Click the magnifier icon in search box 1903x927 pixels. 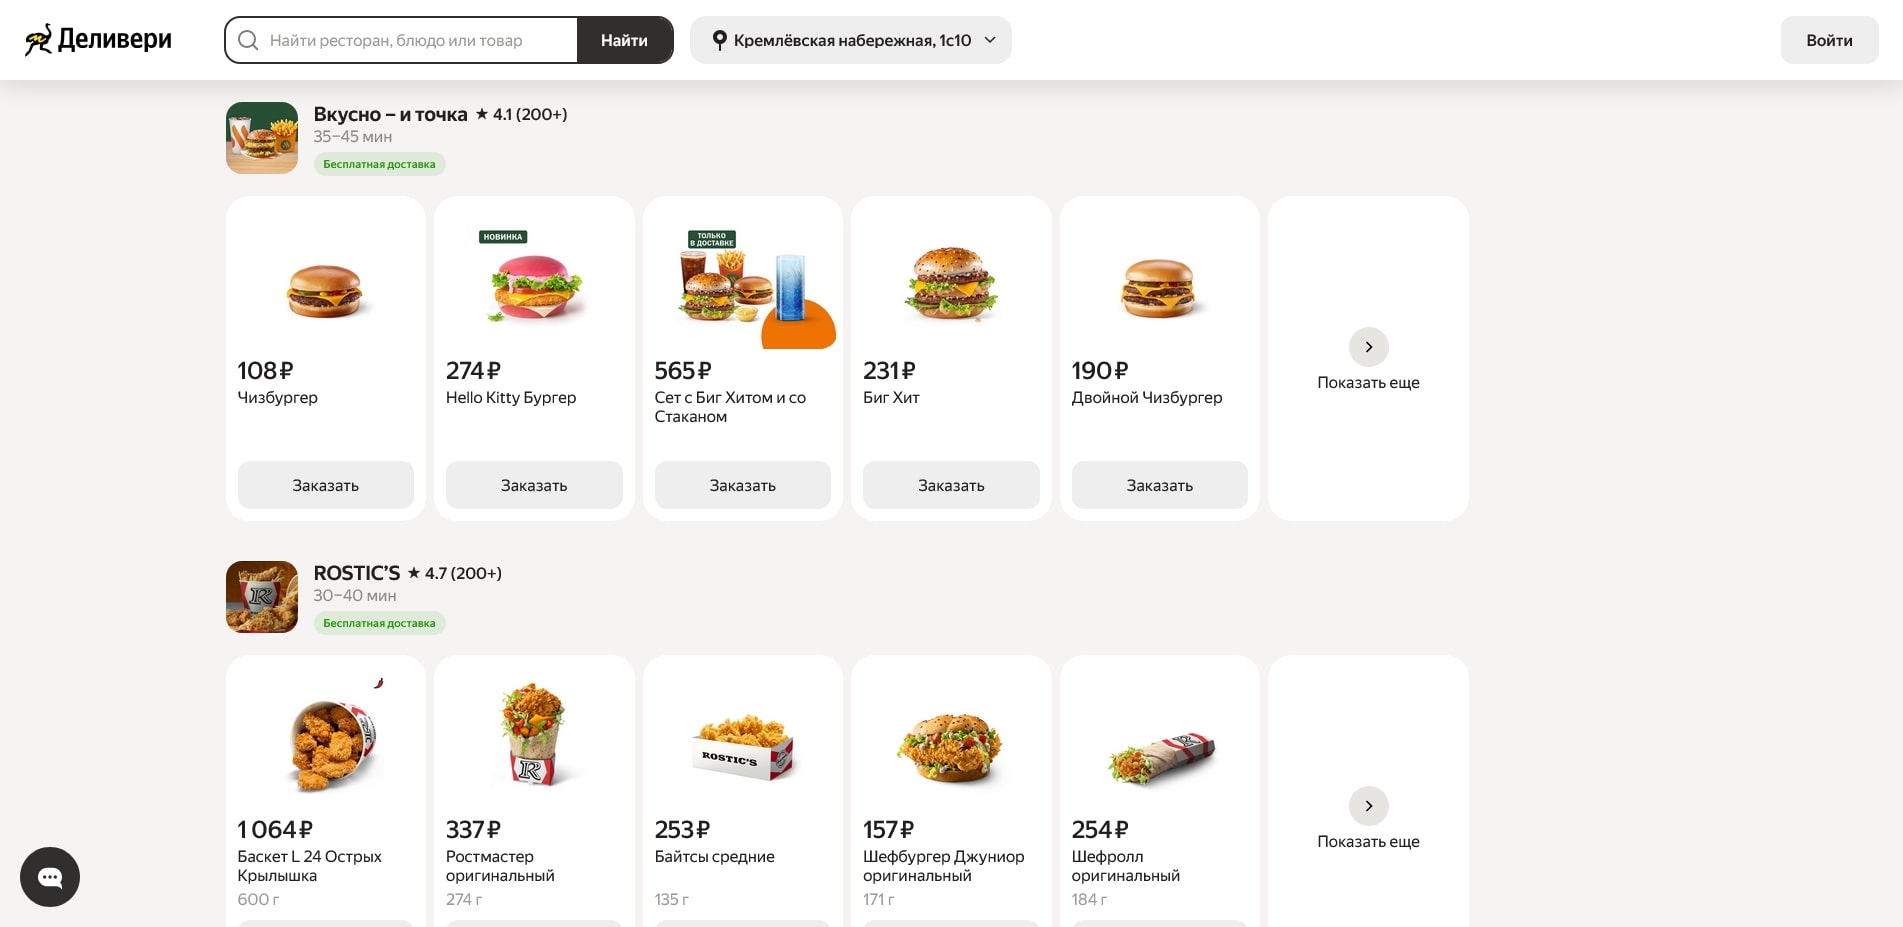(x=248, y=40)
